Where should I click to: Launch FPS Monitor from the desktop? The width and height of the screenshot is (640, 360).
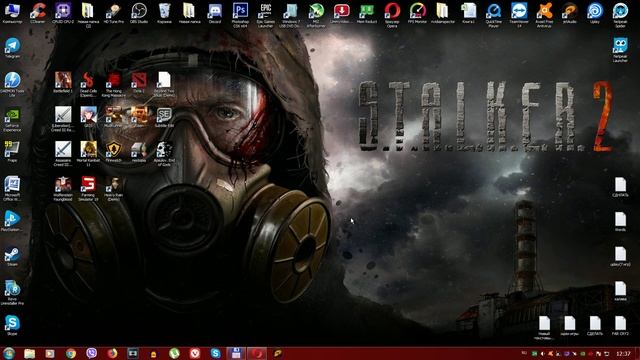point(417,13)
